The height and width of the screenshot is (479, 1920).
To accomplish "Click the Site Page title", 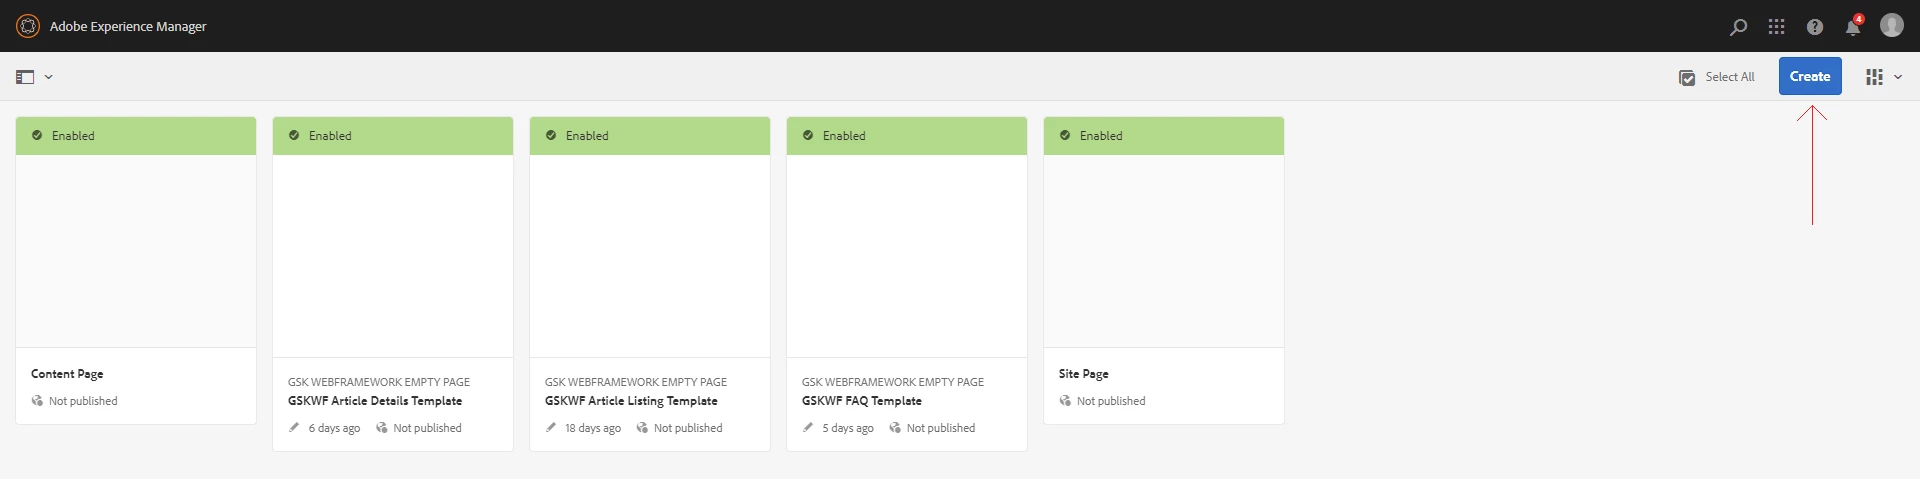I will [1084, 374].
